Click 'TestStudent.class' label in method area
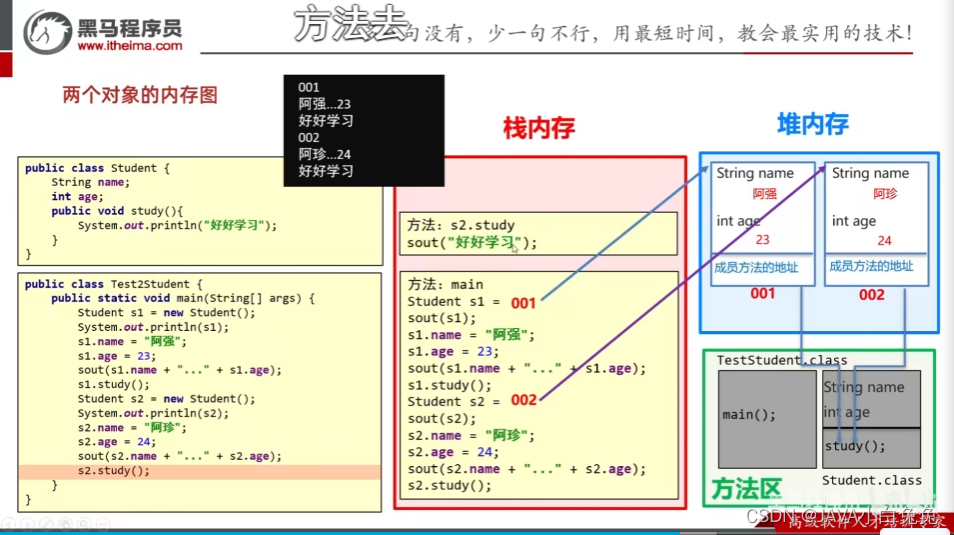The width and height of the screenshot is (954, 535). (782, 360)
